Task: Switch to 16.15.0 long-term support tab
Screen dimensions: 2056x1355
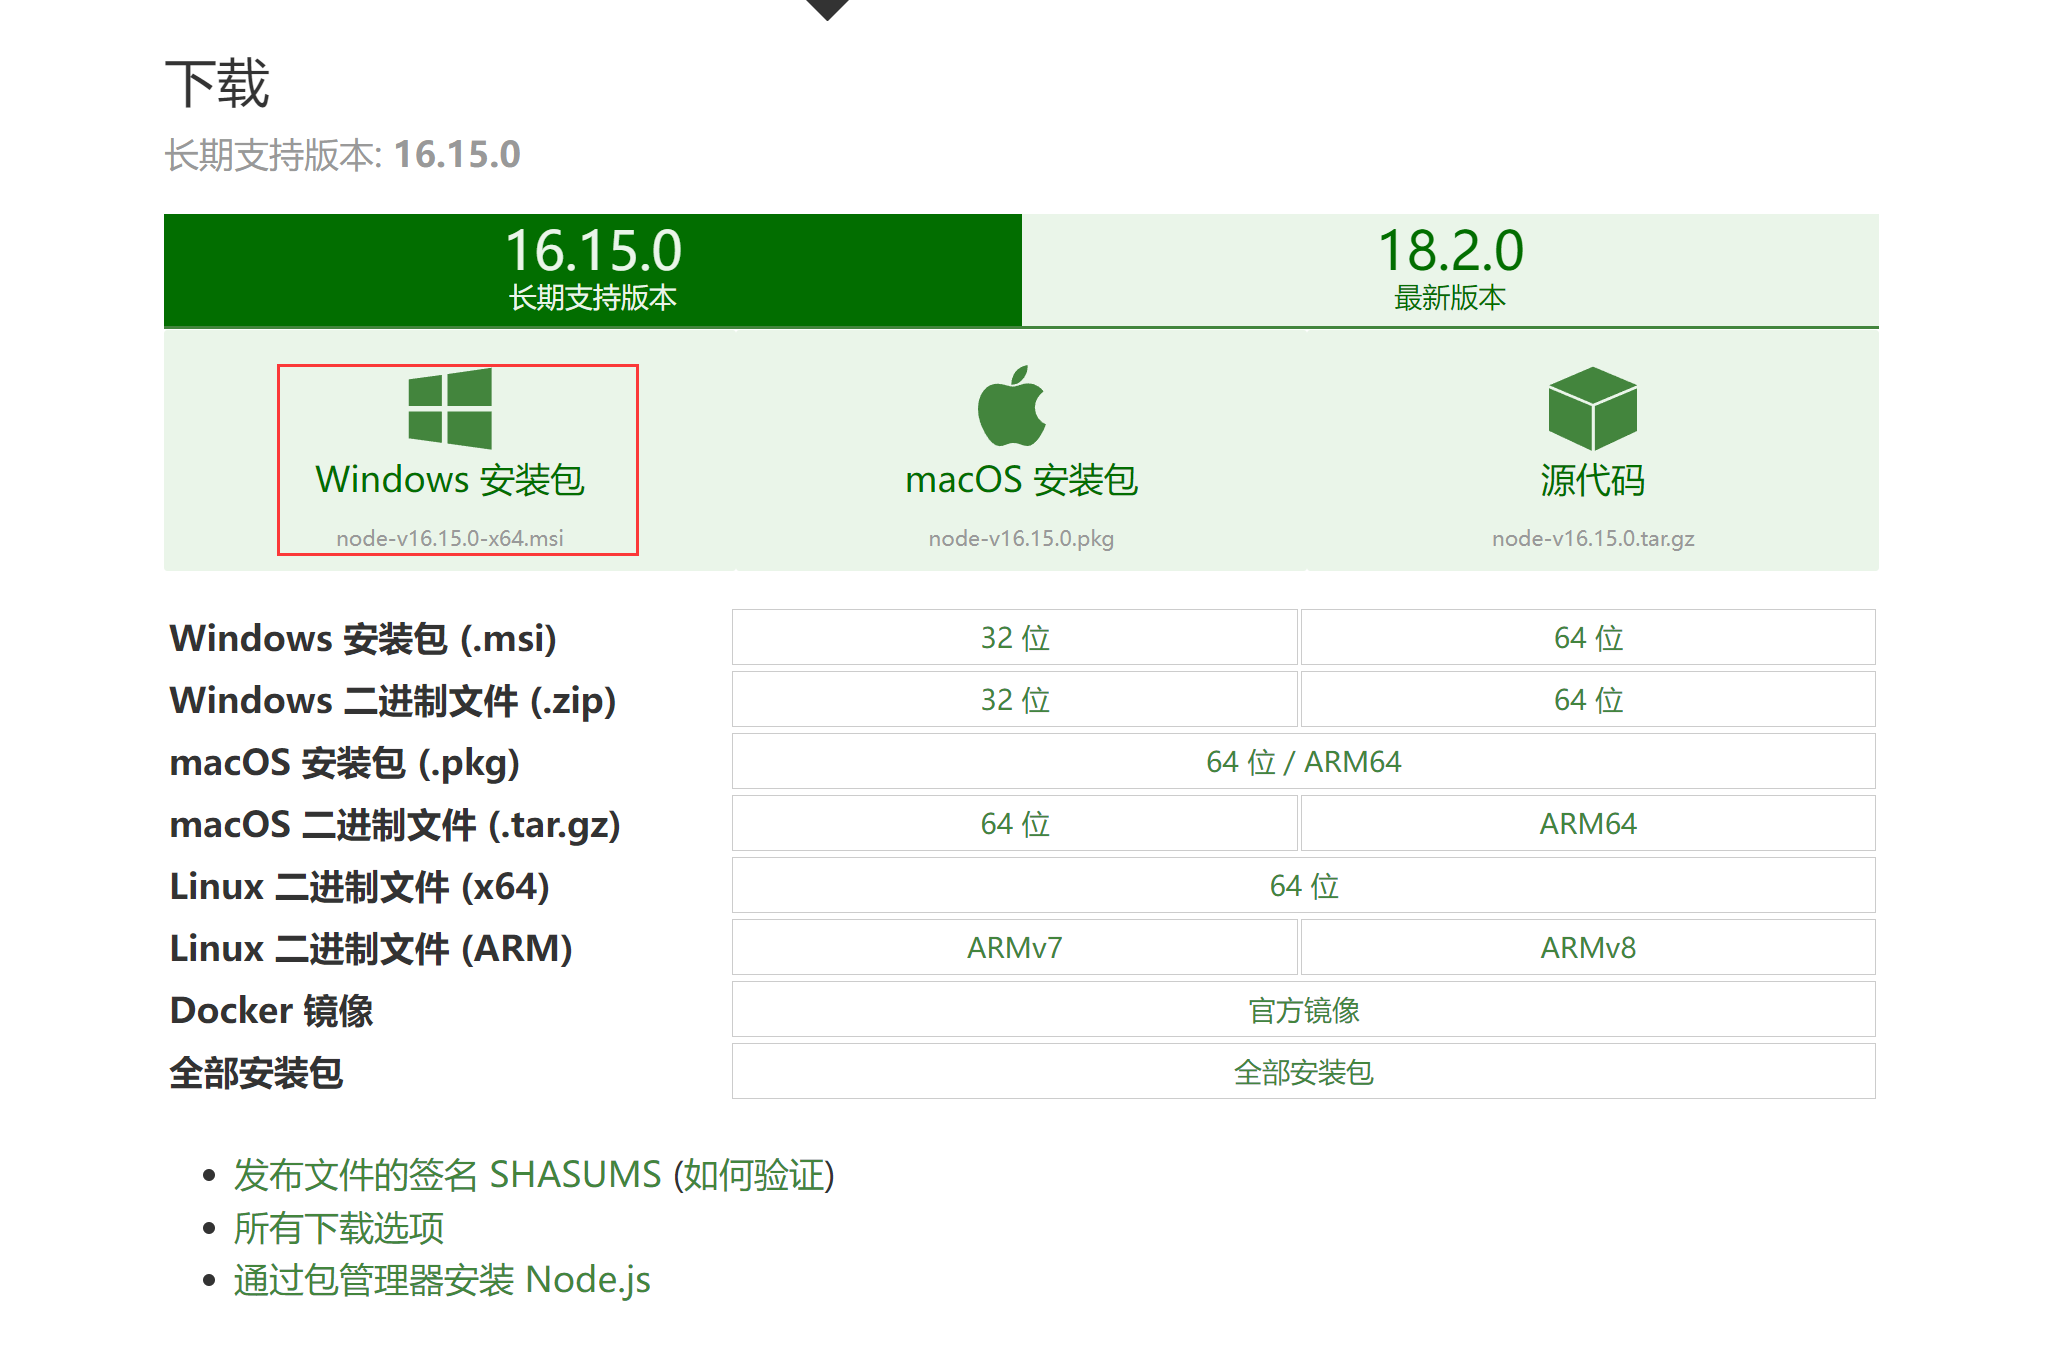Action: coord(592,269)
